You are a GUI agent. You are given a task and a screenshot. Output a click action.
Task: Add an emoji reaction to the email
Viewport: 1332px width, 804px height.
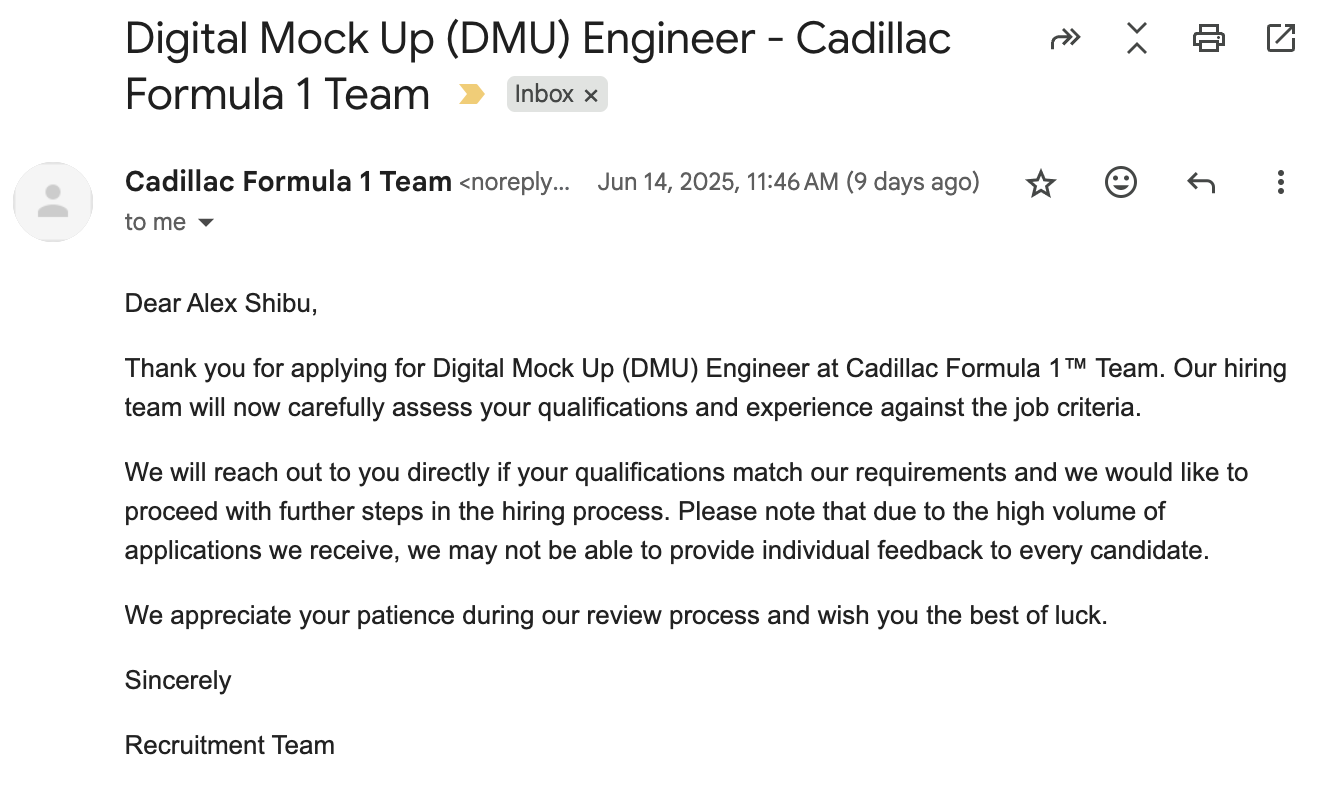pyautogui.click(x=1121, y=182)
